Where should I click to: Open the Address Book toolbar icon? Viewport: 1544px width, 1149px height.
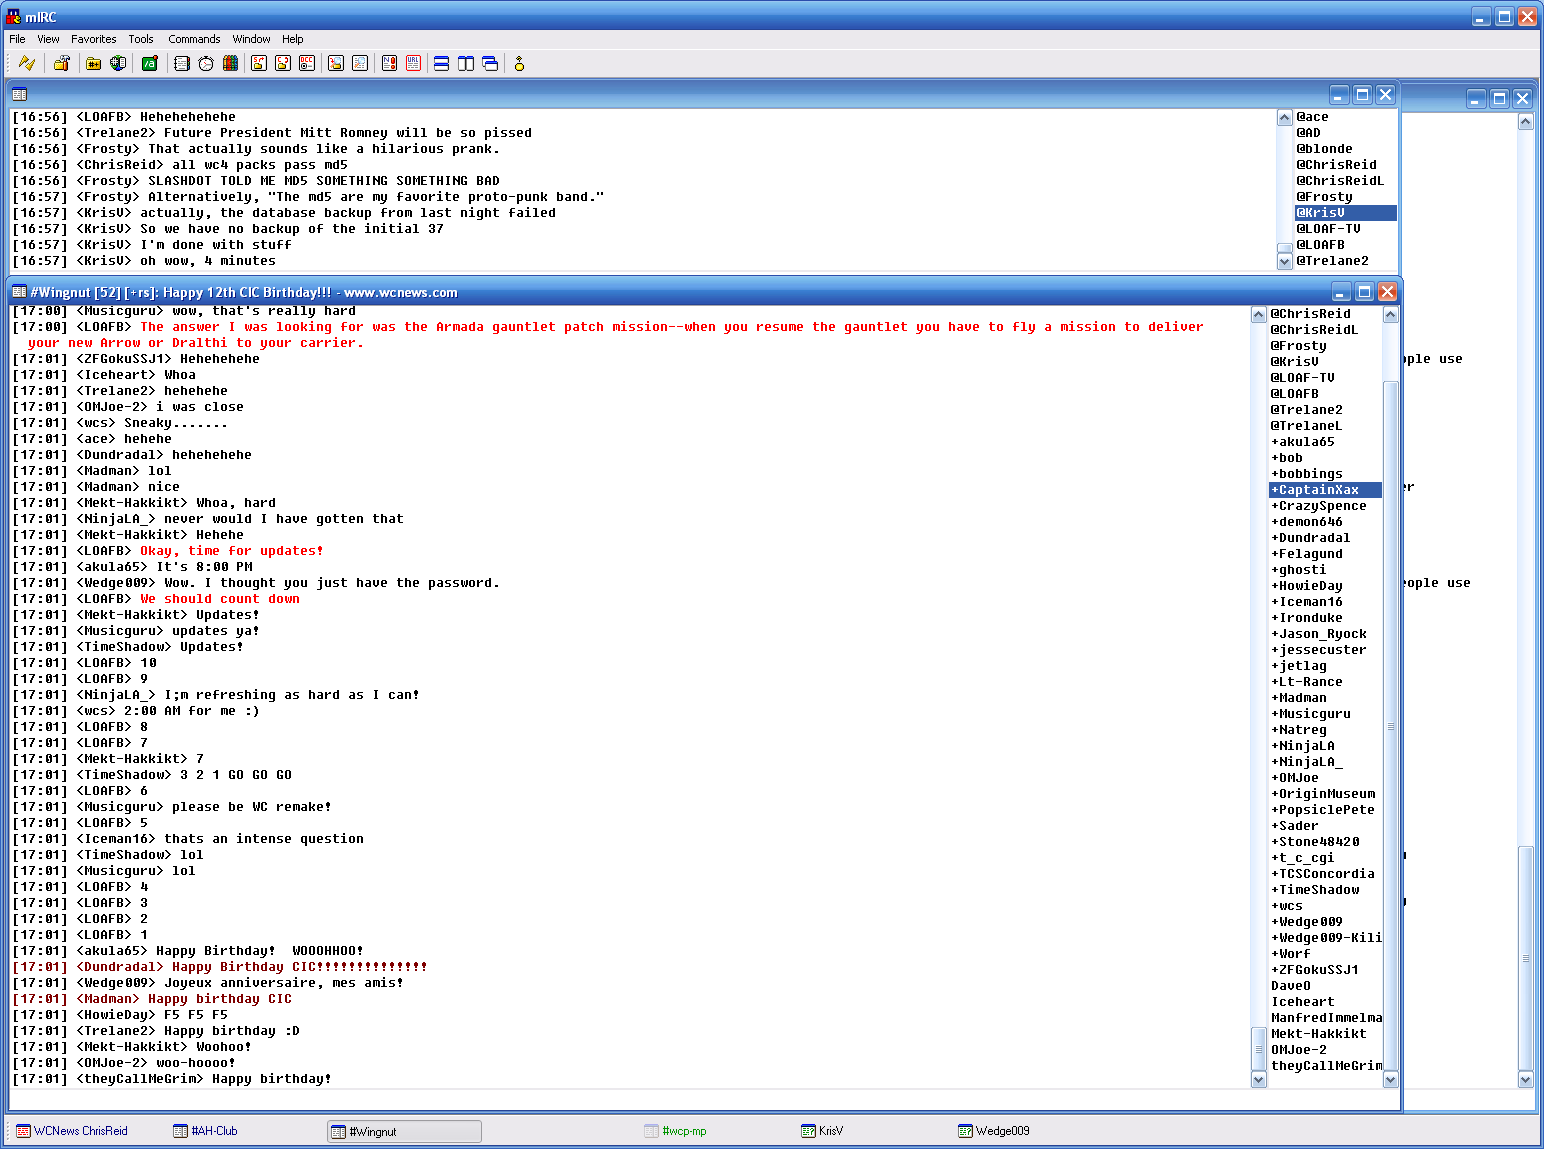(181, 63)
